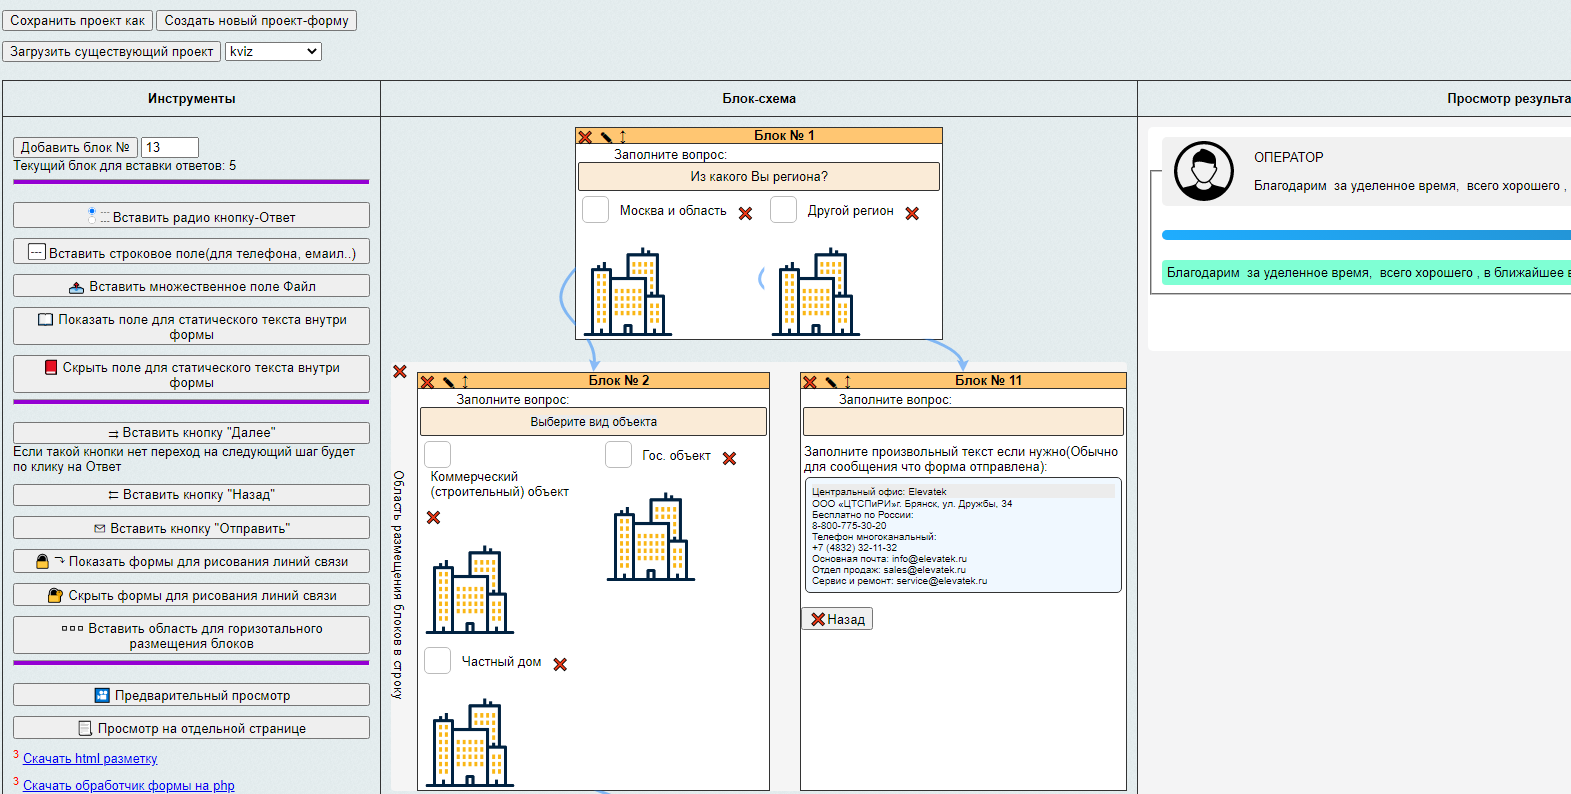Open 'Скачать html разметку' link
Screen dimensions: 1571x794
tap(90, 759)
